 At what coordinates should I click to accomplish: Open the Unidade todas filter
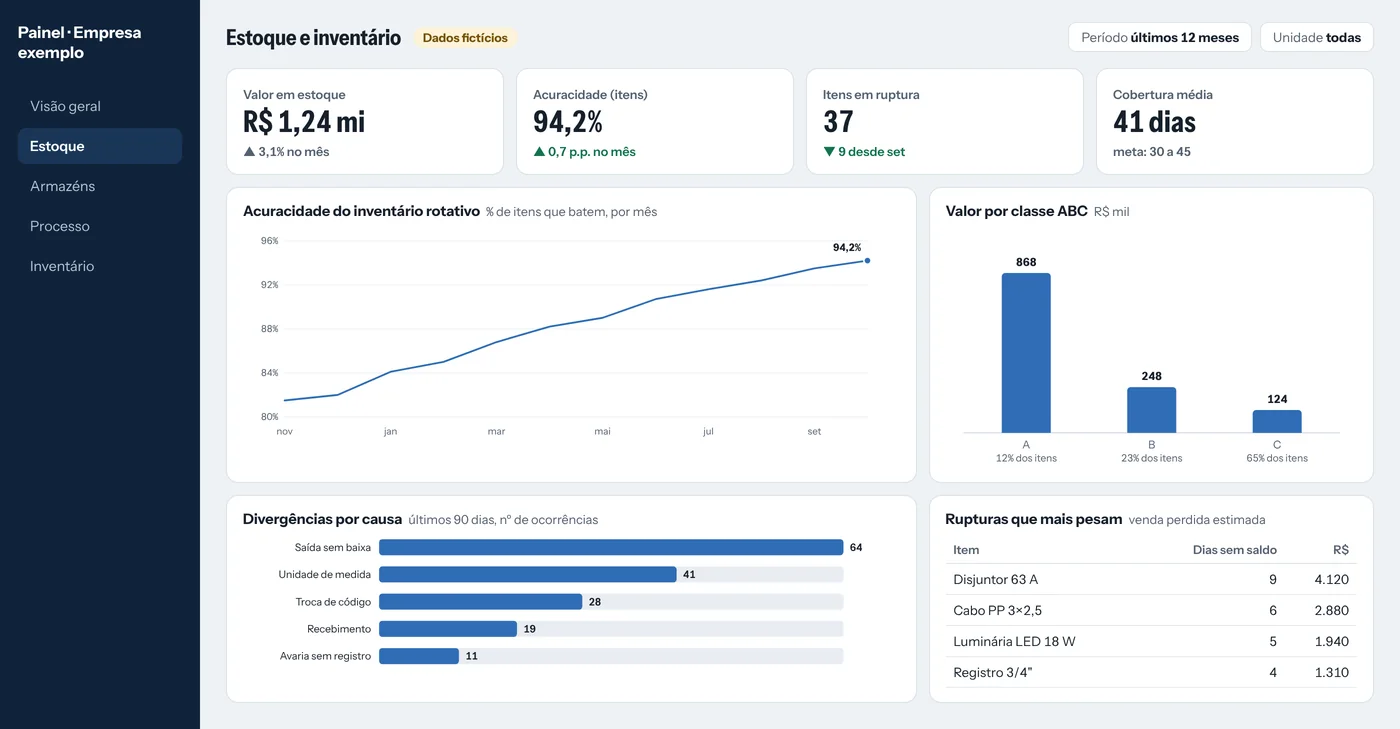(1317, 38)
